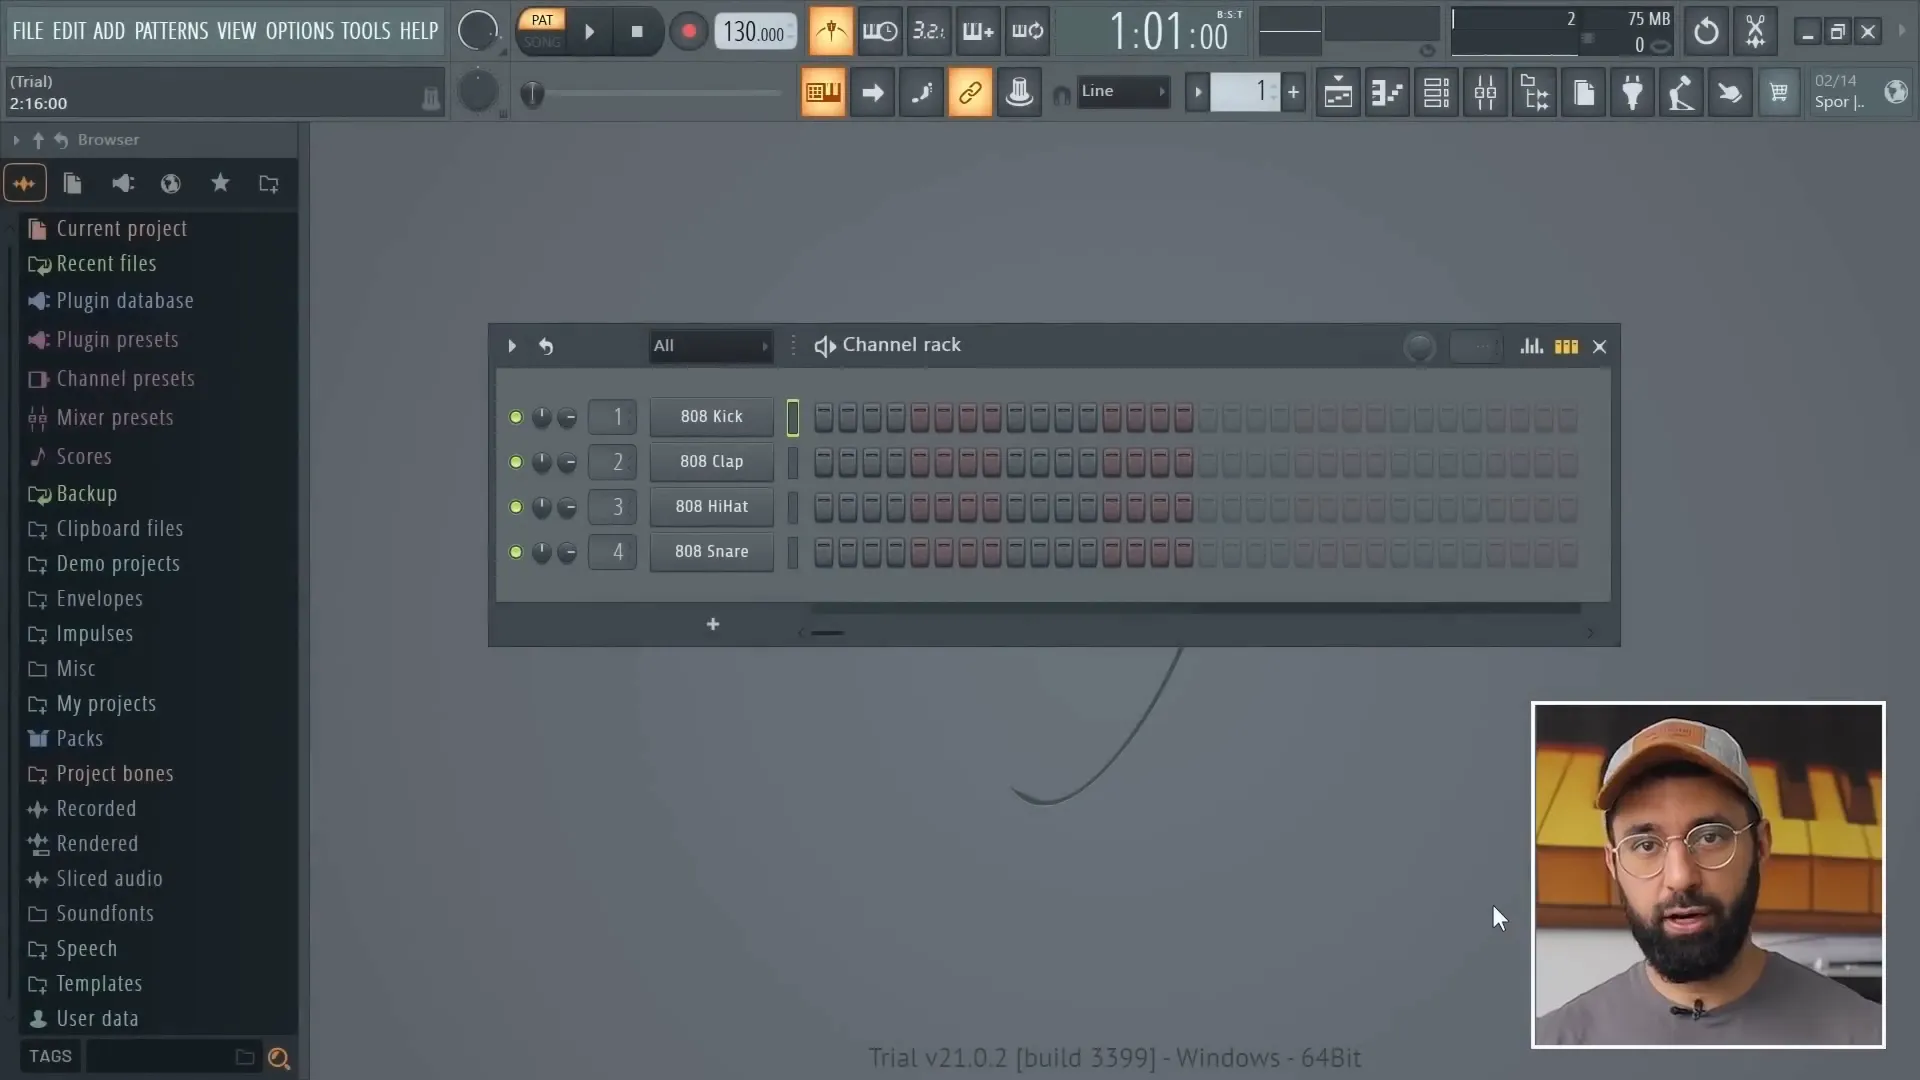The width and height of the screenshot is (1920, 1080).
Task: Expand the Demo projects folder
Action: (x=116, y=563)
